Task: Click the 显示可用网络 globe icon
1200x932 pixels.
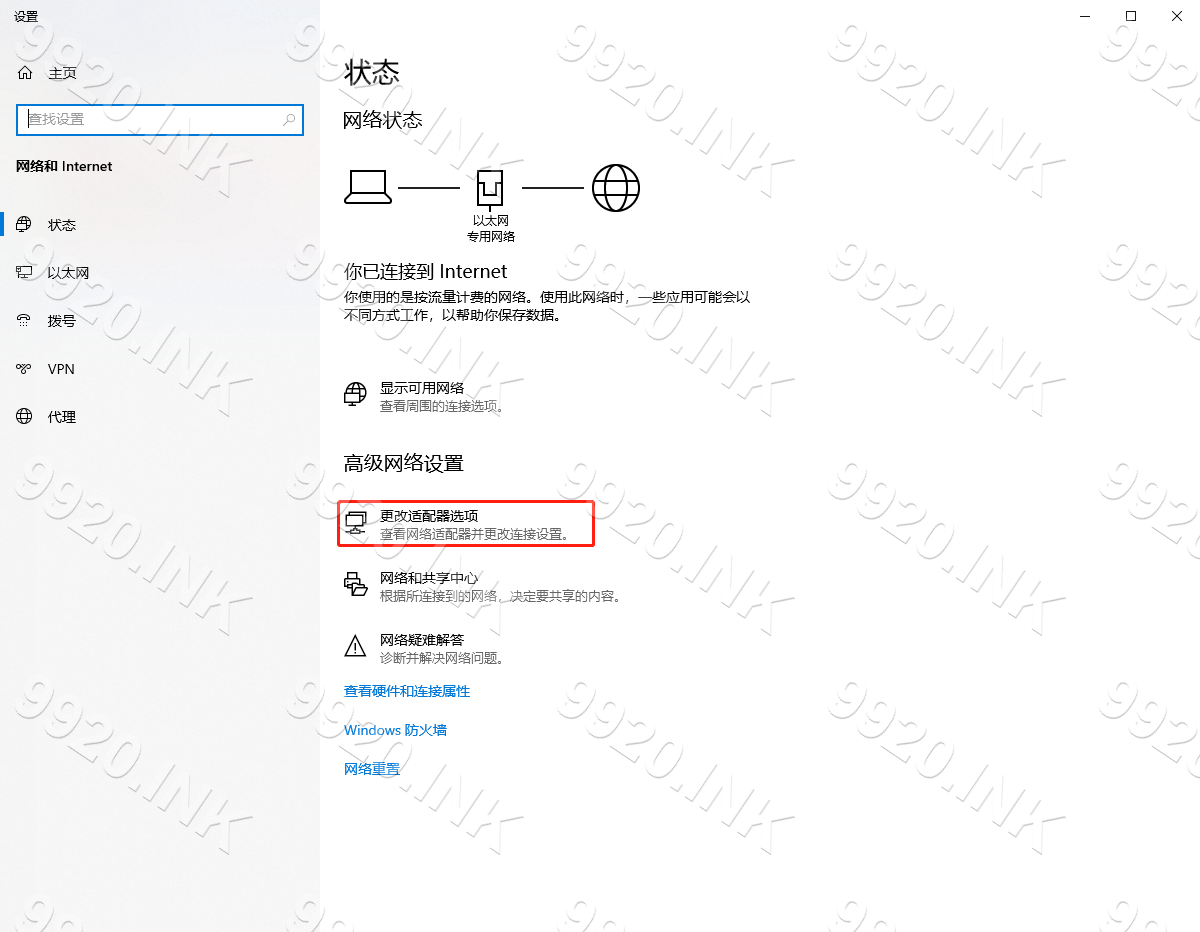Action: (x=355, y=396)
